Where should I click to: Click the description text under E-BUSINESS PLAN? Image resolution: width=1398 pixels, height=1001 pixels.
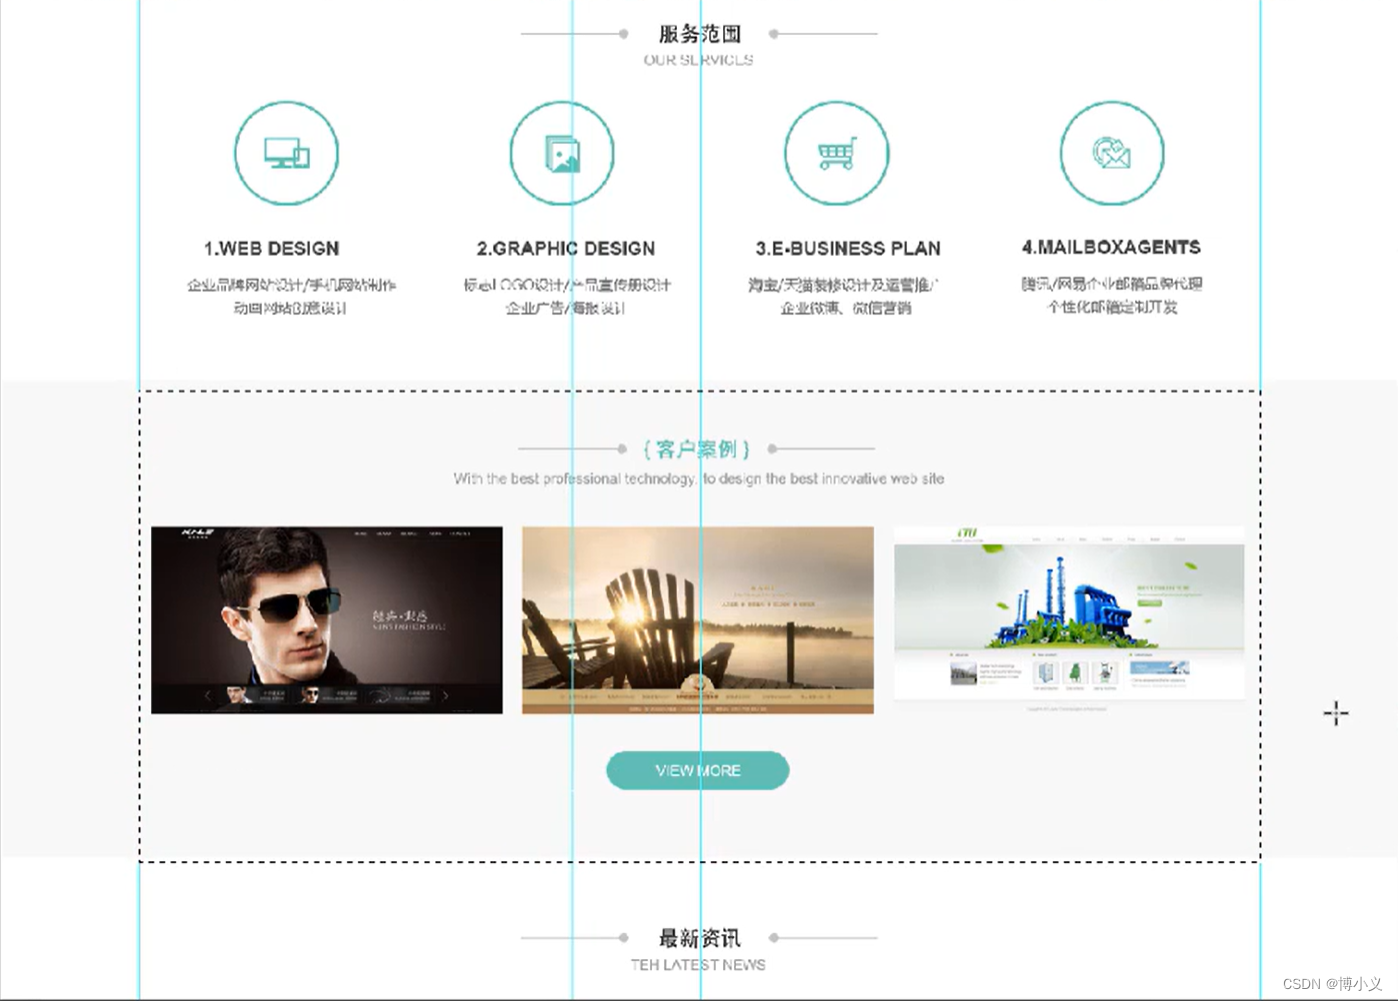coord(845,297)
